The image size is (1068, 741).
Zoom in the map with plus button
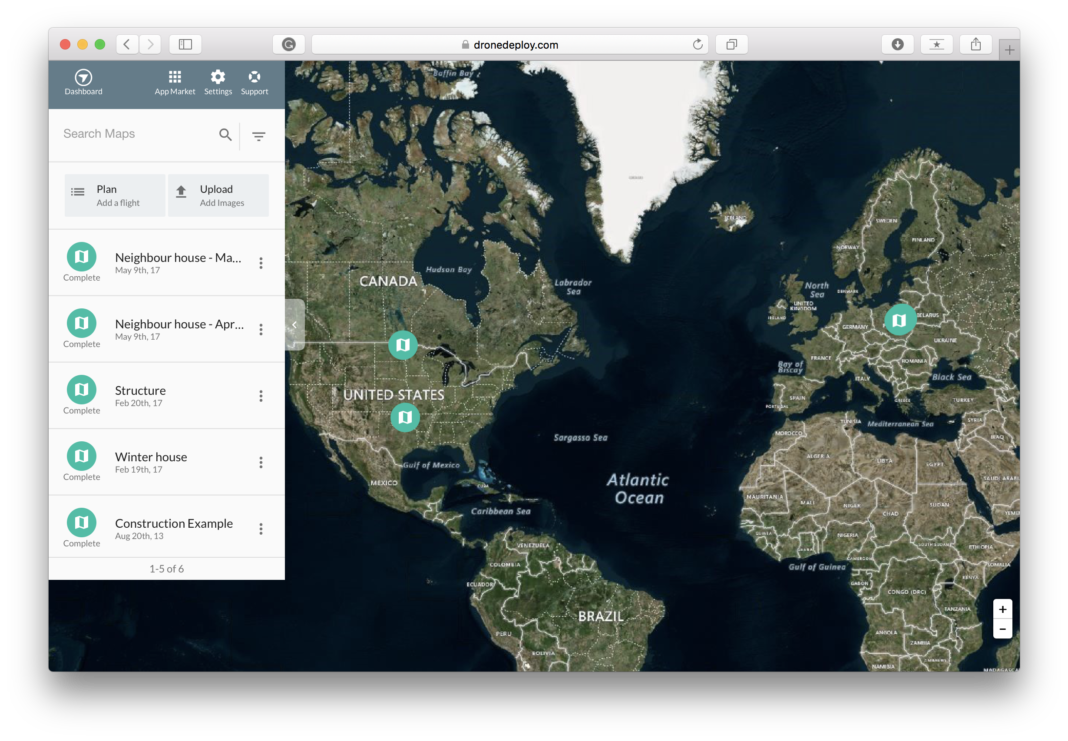[x=1002, y=609]
